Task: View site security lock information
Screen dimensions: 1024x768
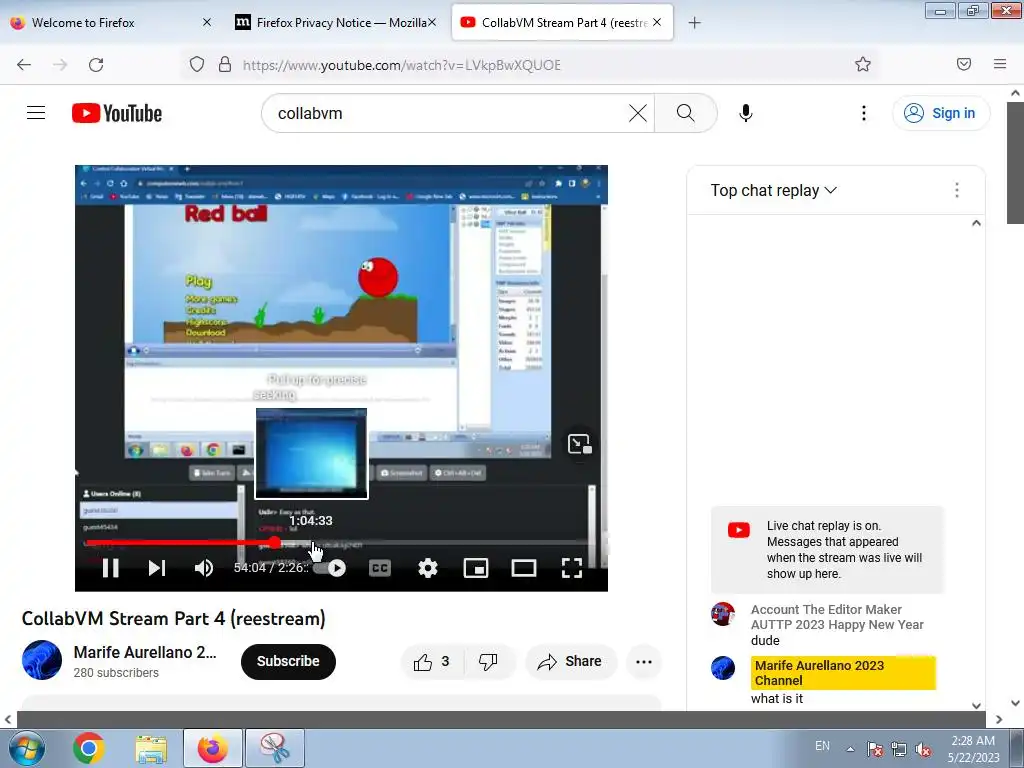Action: (225, 64)
